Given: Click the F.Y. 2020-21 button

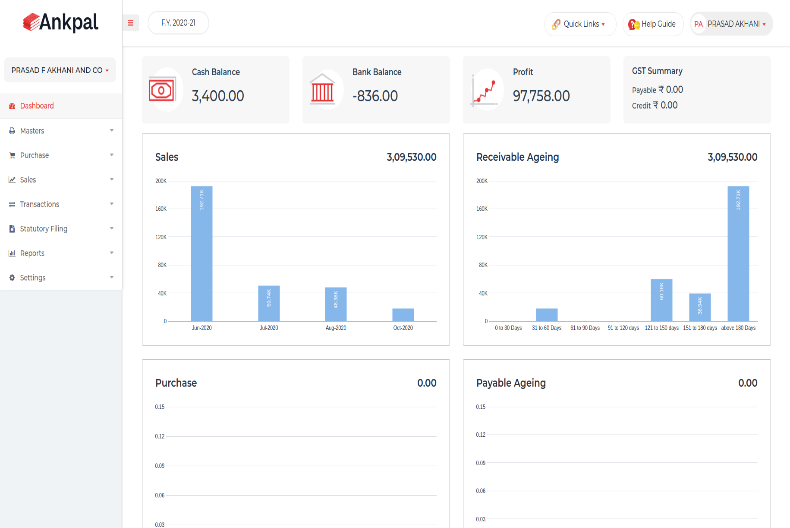Looking at the screenshot, I should point(178,23).
